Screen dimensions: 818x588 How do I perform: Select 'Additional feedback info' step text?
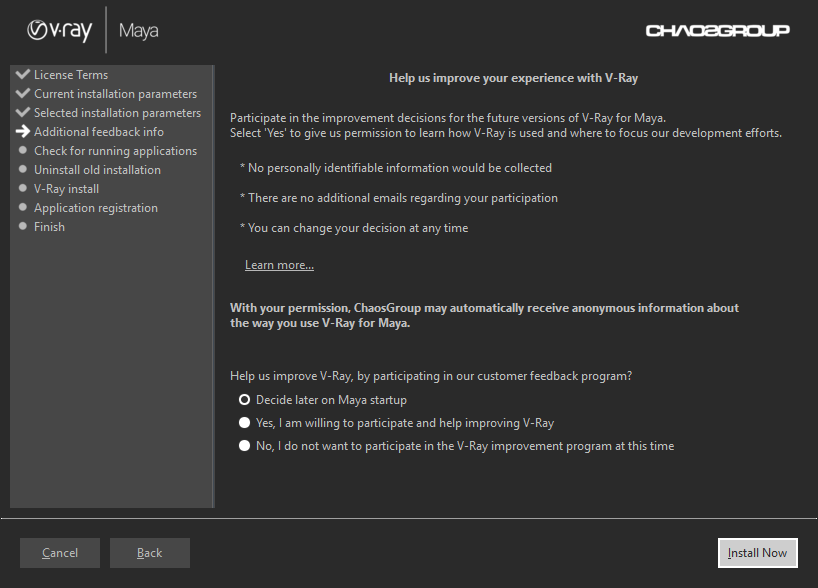pos(99,132)
